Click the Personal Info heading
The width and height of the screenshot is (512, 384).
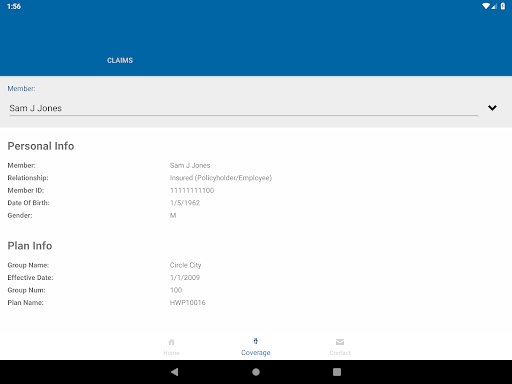(x=41, y=146)
